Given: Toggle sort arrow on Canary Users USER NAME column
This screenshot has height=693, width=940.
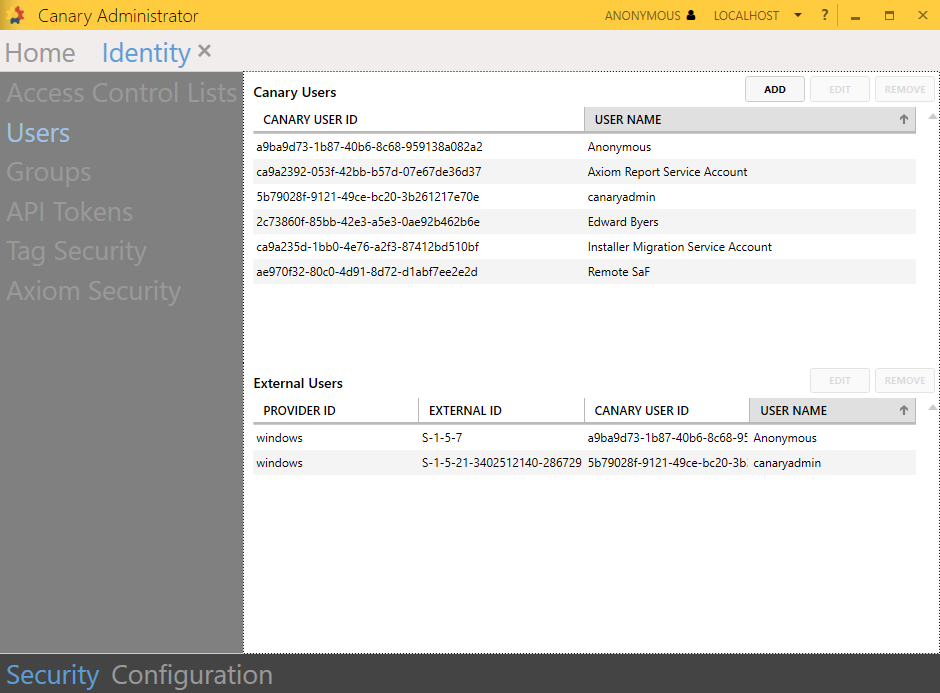Looking at the screenshot, I should pyautogui.click(x=904, y=120).
